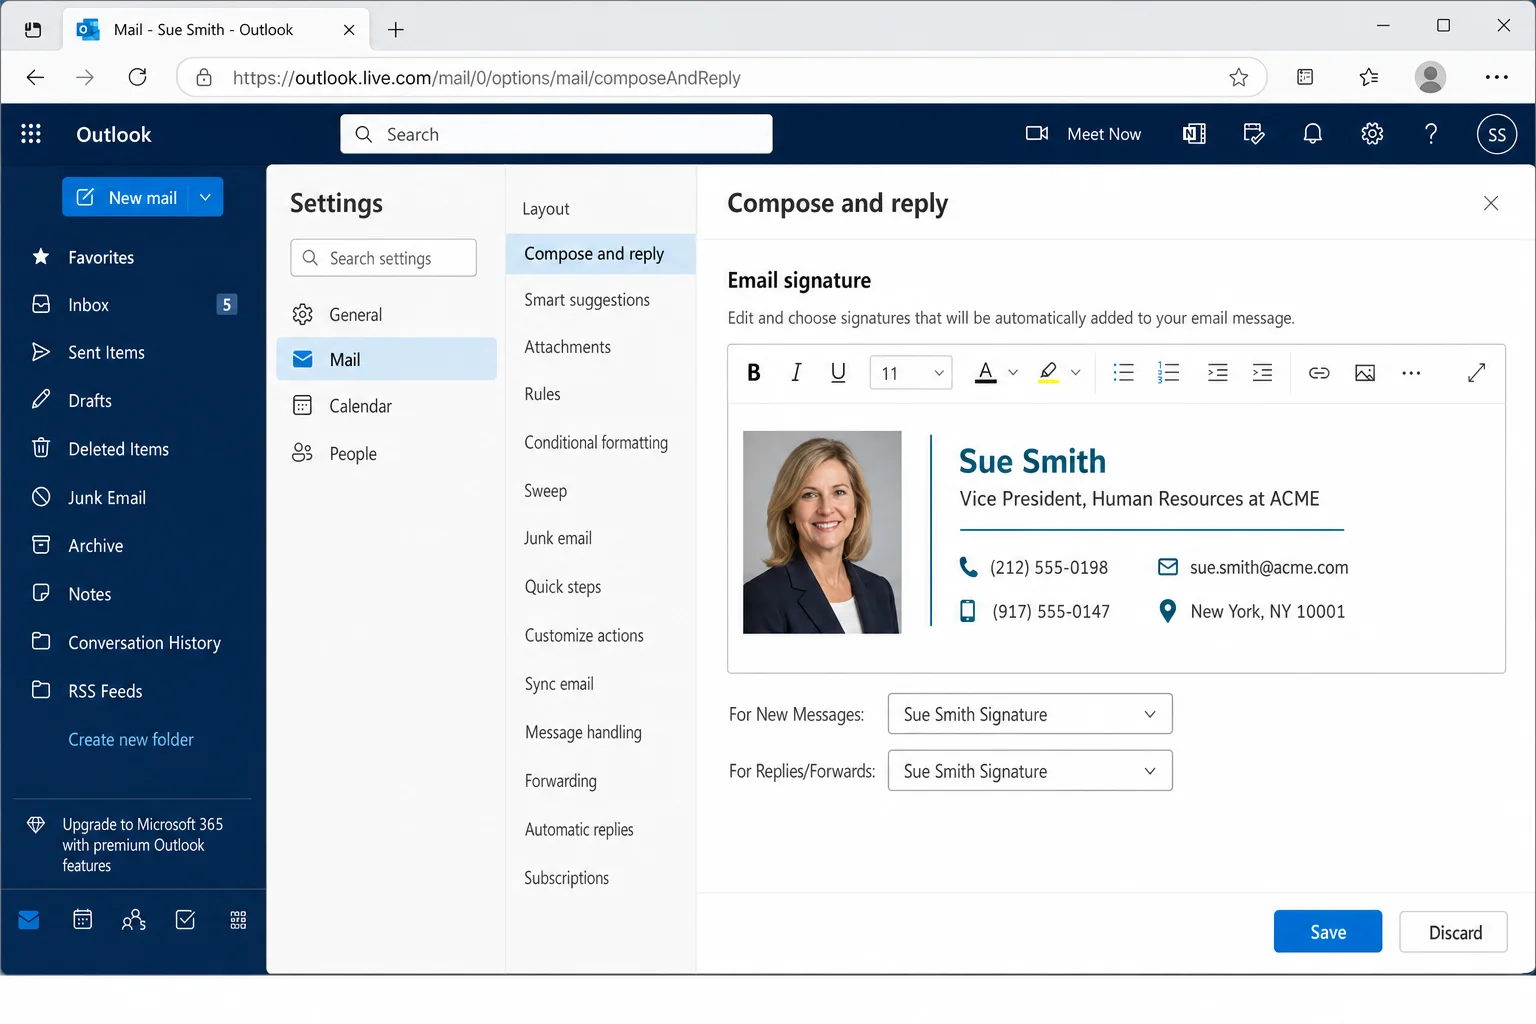
Task: Open Forwarding settings
Action: [560, 780]
